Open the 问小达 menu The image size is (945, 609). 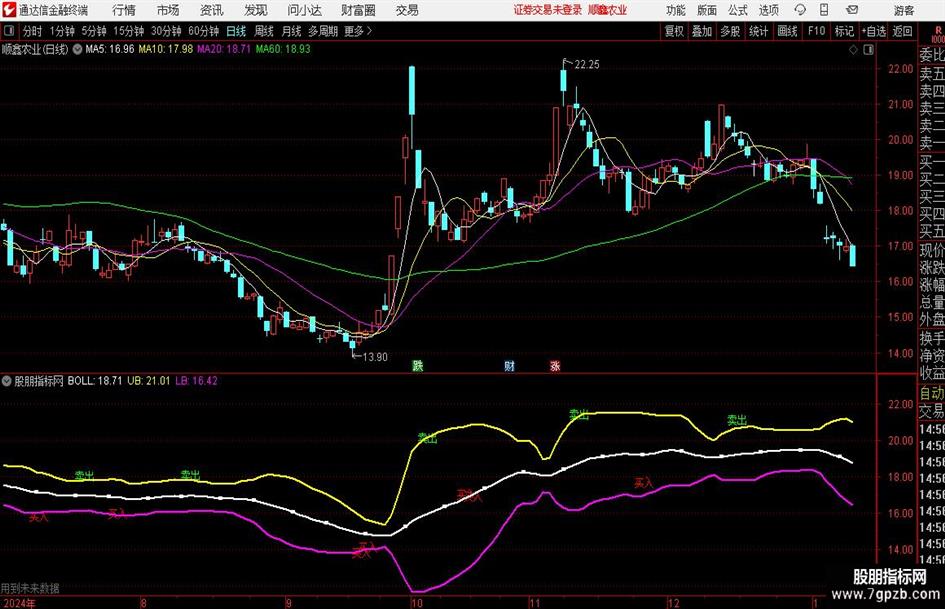point(304,10)
